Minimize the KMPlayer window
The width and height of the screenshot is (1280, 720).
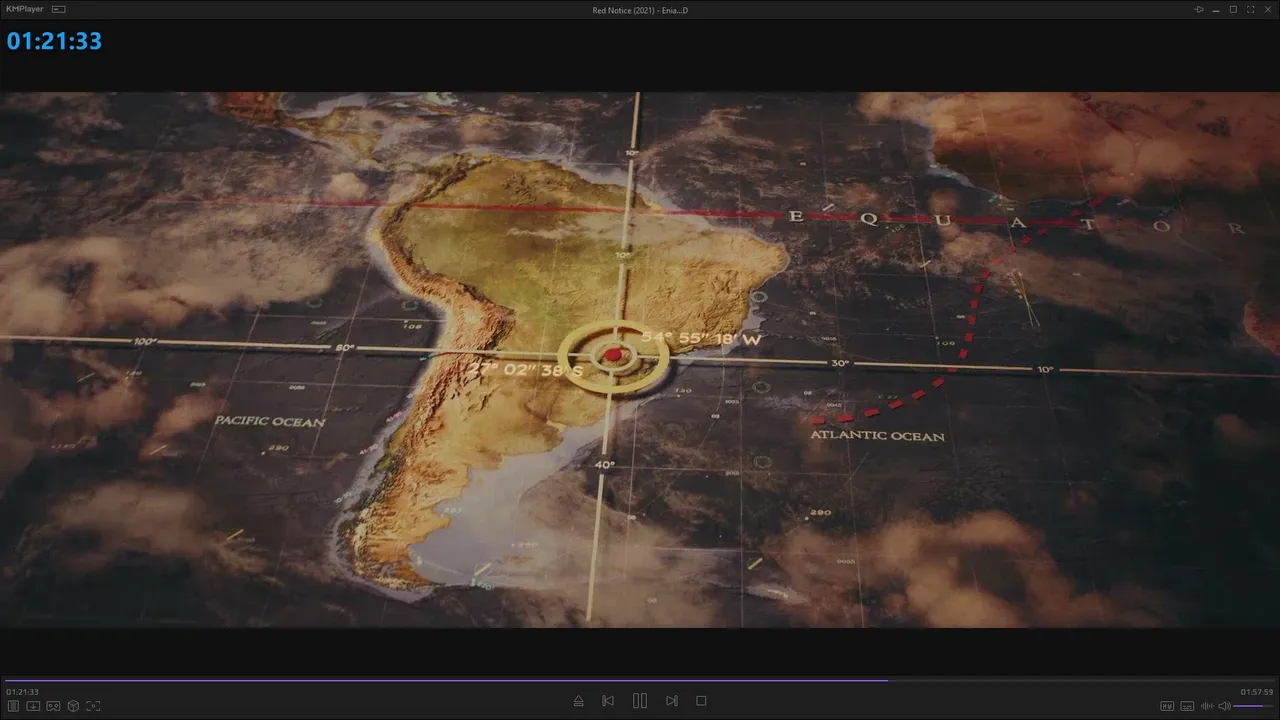(1216, 9)
